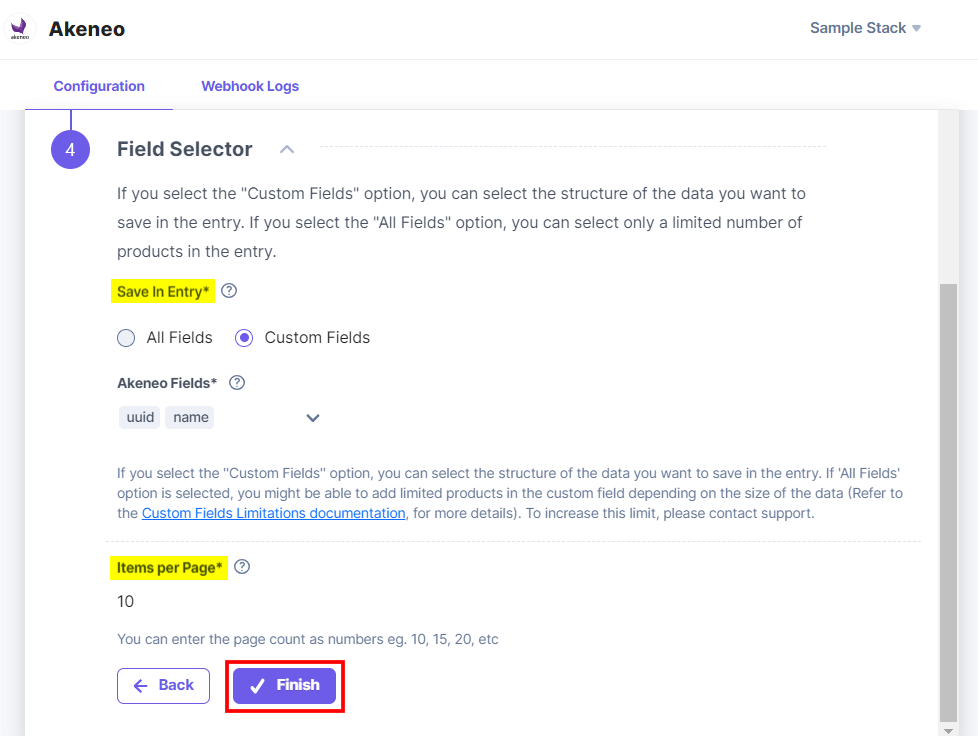Switch to the Configuration tab
Screen dimensions: 978x736
(x=97, y=86)
